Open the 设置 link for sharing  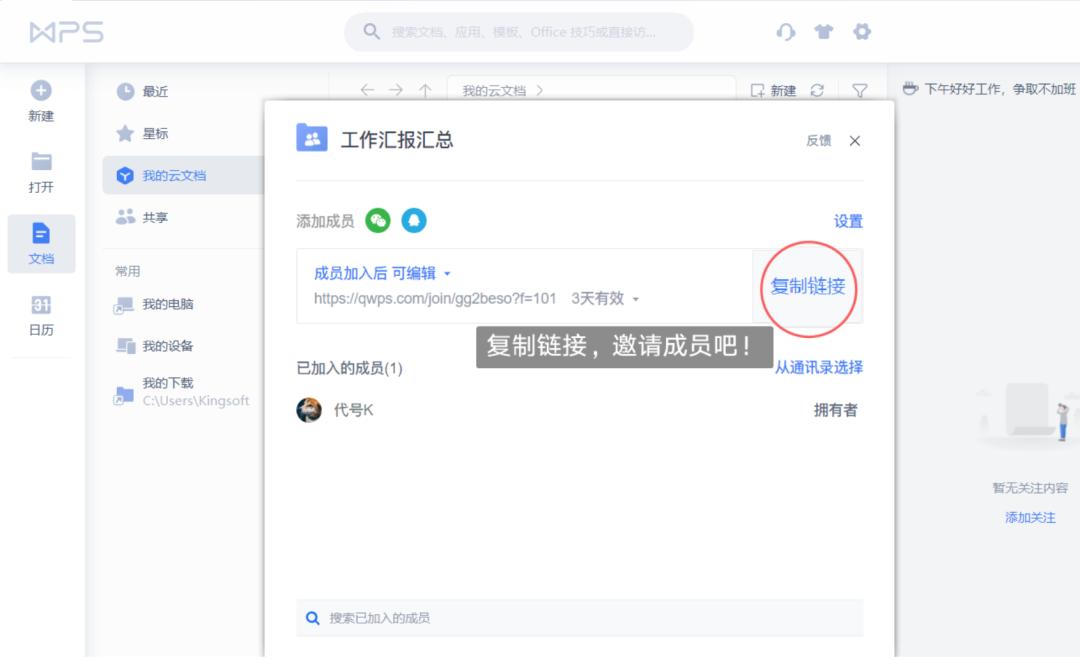click(847, 221)
